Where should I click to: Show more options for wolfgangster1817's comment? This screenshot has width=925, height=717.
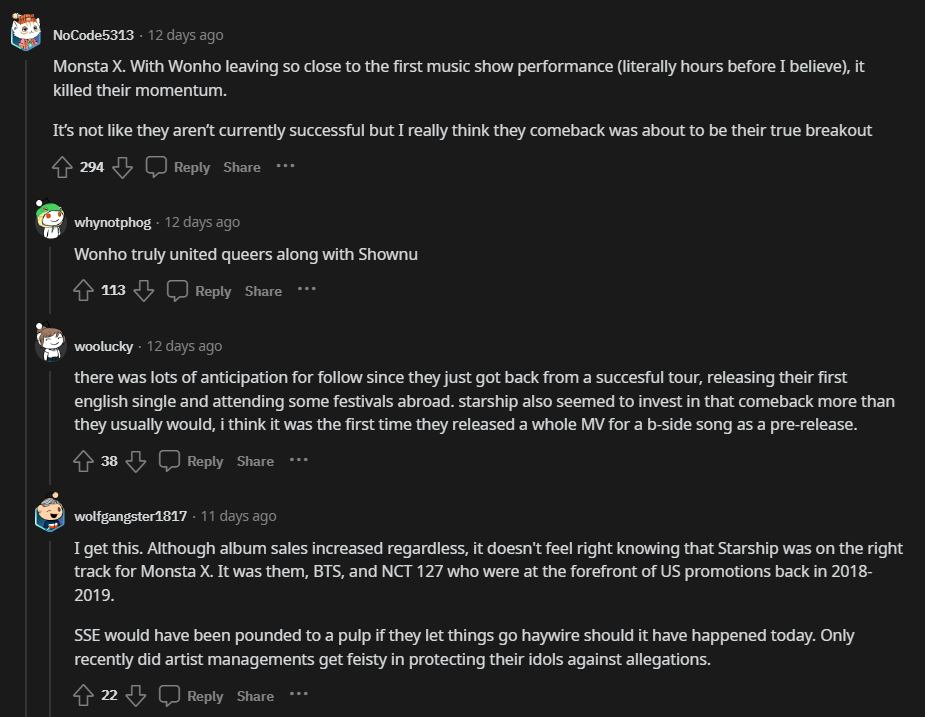tap(299, 695)
